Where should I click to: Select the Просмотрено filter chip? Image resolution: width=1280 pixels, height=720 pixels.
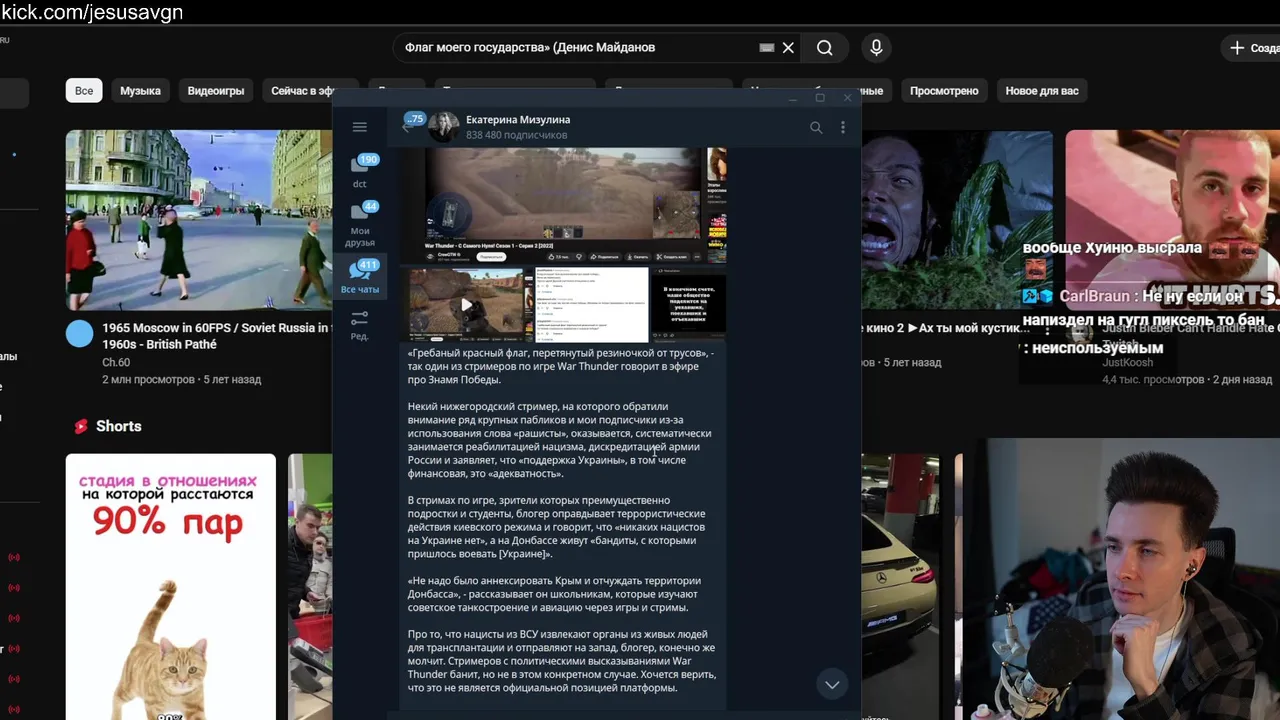[944, 91]
